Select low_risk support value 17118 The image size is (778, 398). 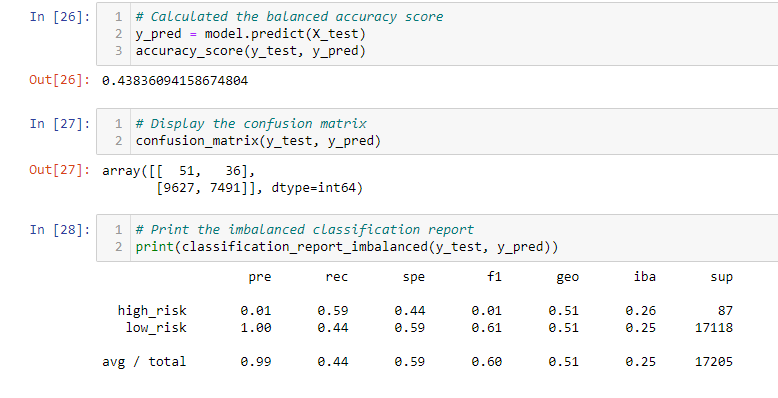(x=714, y=328)
